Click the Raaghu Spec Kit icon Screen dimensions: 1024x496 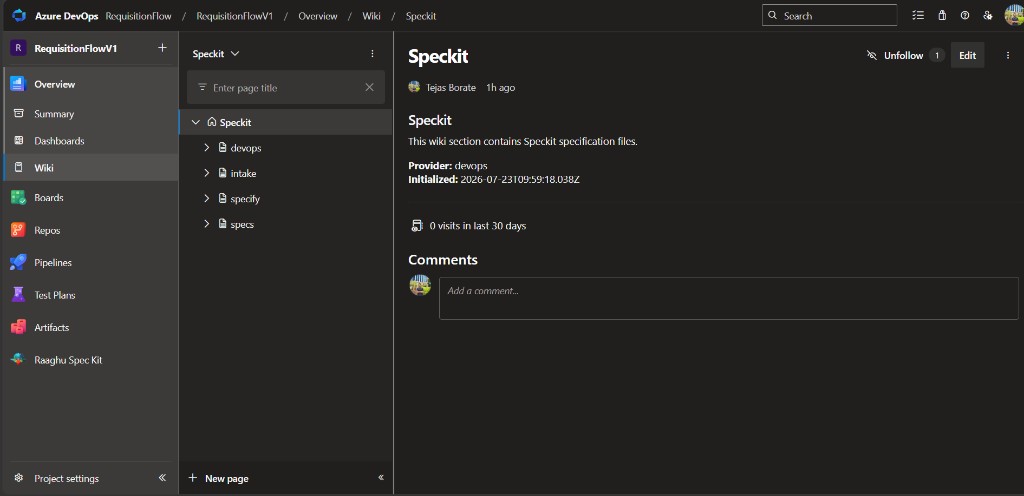click(18, 360)
